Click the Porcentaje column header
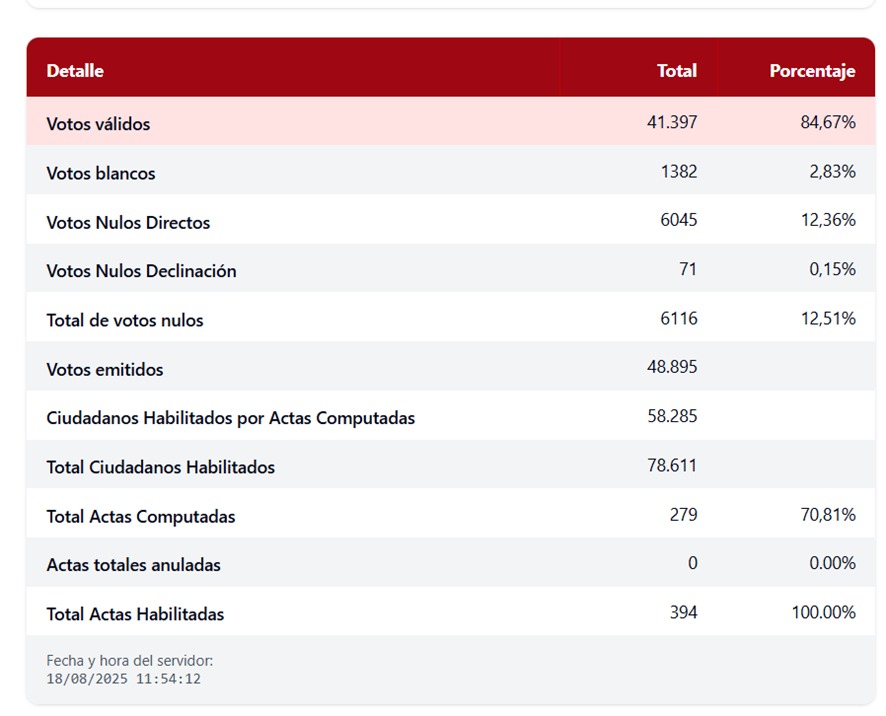 [x=811, y=71]
